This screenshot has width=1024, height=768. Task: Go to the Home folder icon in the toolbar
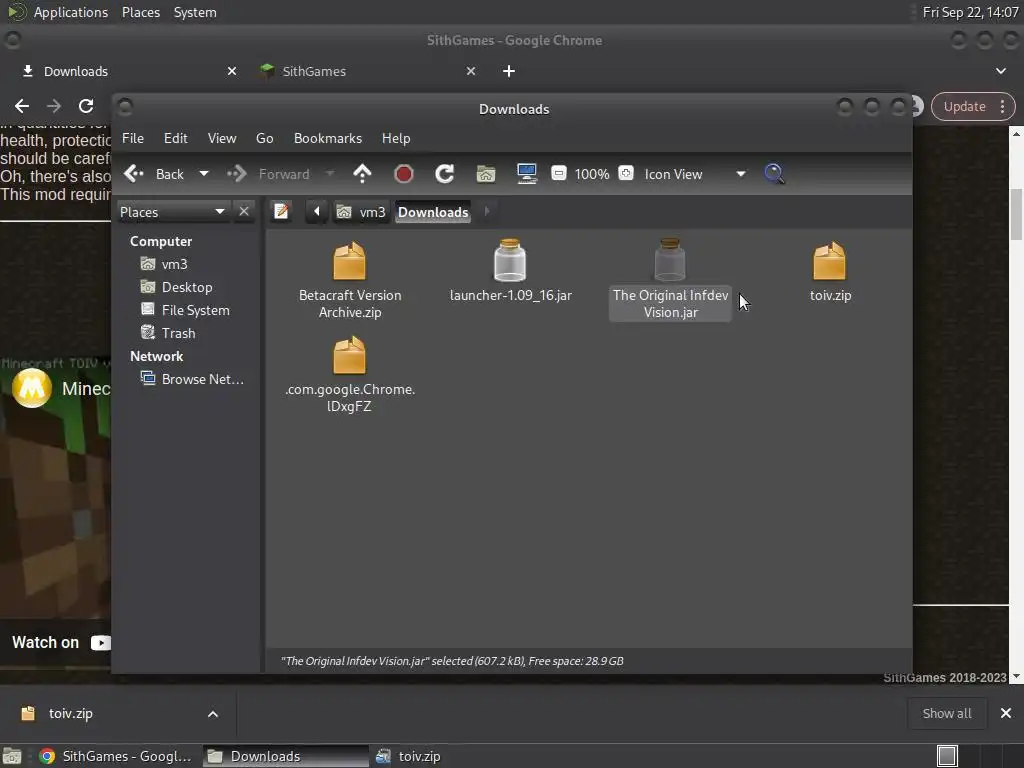[486, 174]
